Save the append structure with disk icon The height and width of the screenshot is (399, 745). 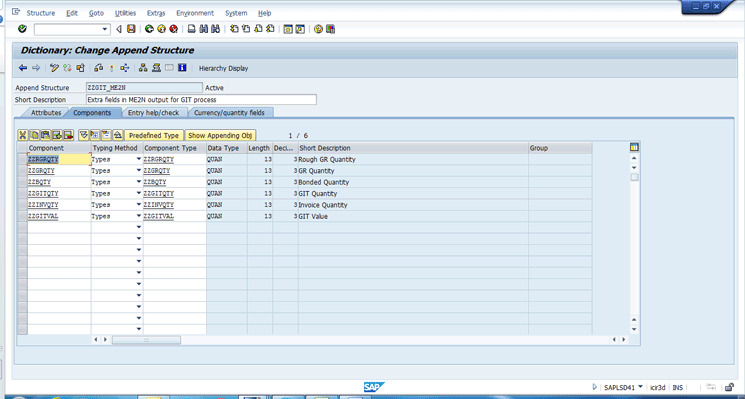(x=131, y=29)
